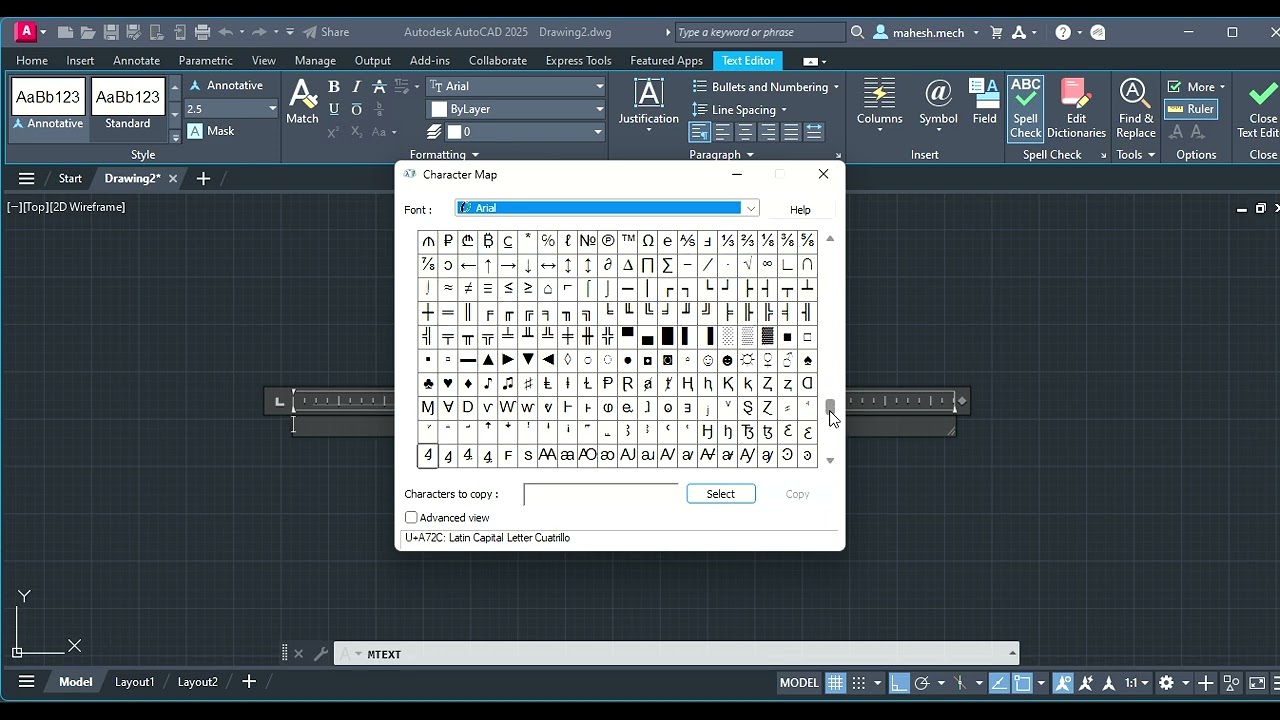Apply superscript formatting

tap(334, 132)
